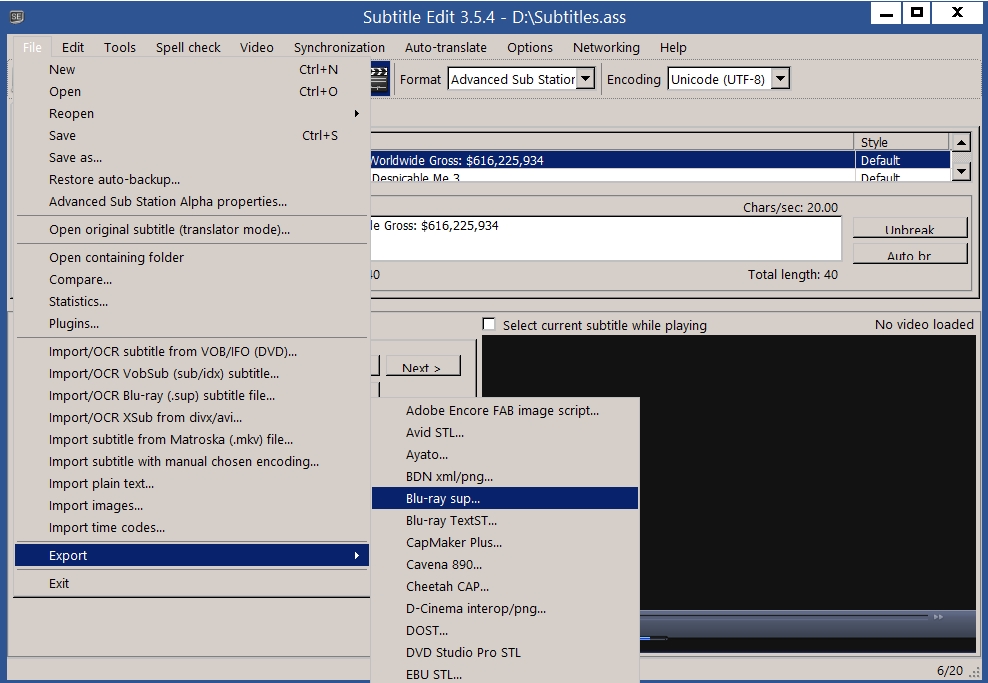Screen dimensions: 988x683
Task: Open Statistics... from File menu
Action: pos(192,301)
